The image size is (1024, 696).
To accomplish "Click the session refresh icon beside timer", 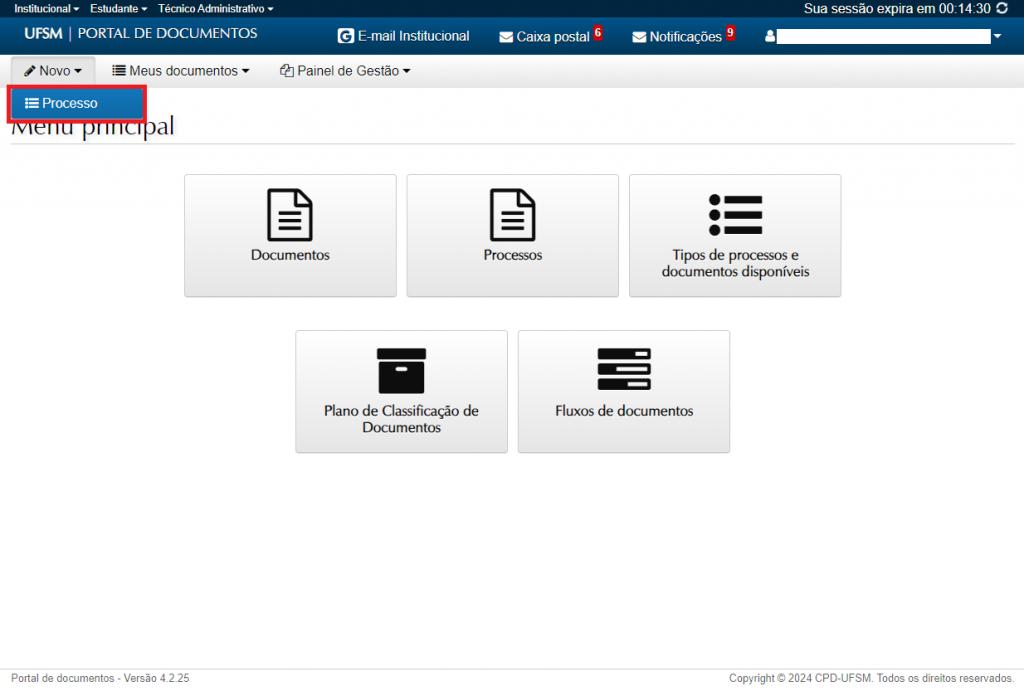I will 1002,8.
